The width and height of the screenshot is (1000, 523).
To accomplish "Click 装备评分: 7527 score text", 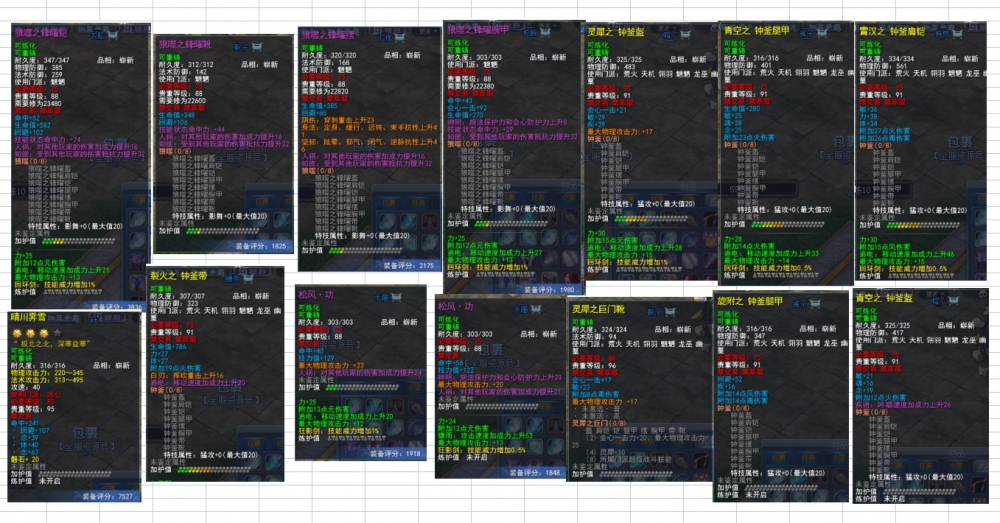I will pos(108,496).
